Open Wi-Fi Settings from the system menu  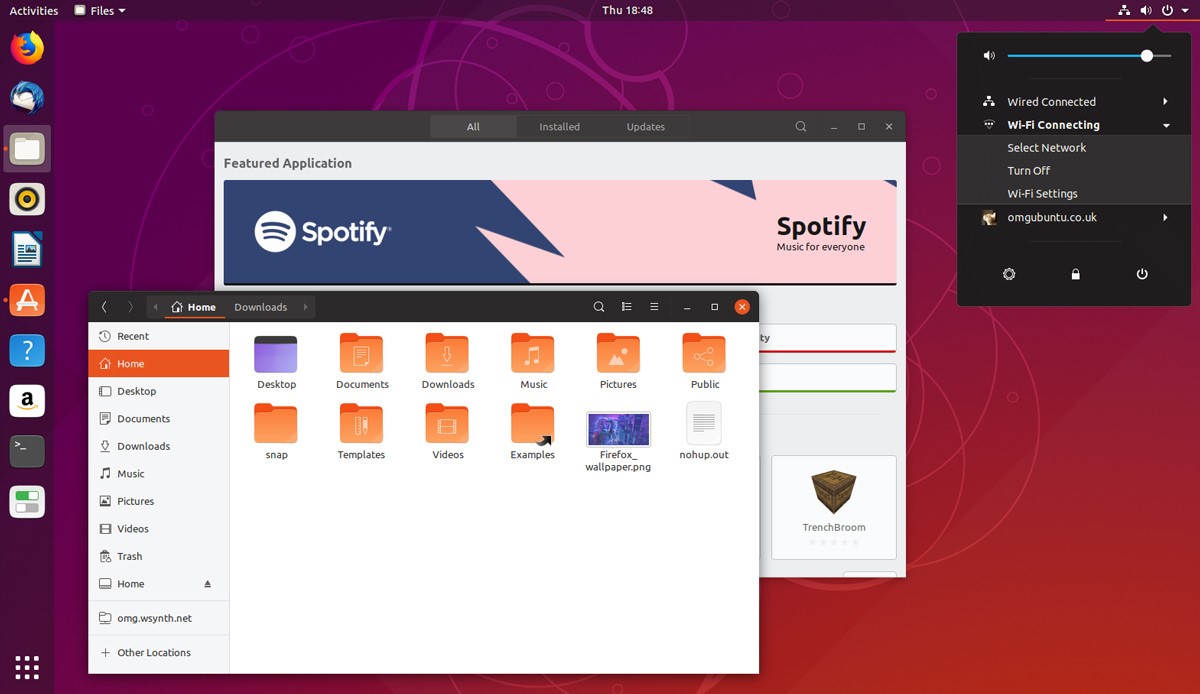1043,193
